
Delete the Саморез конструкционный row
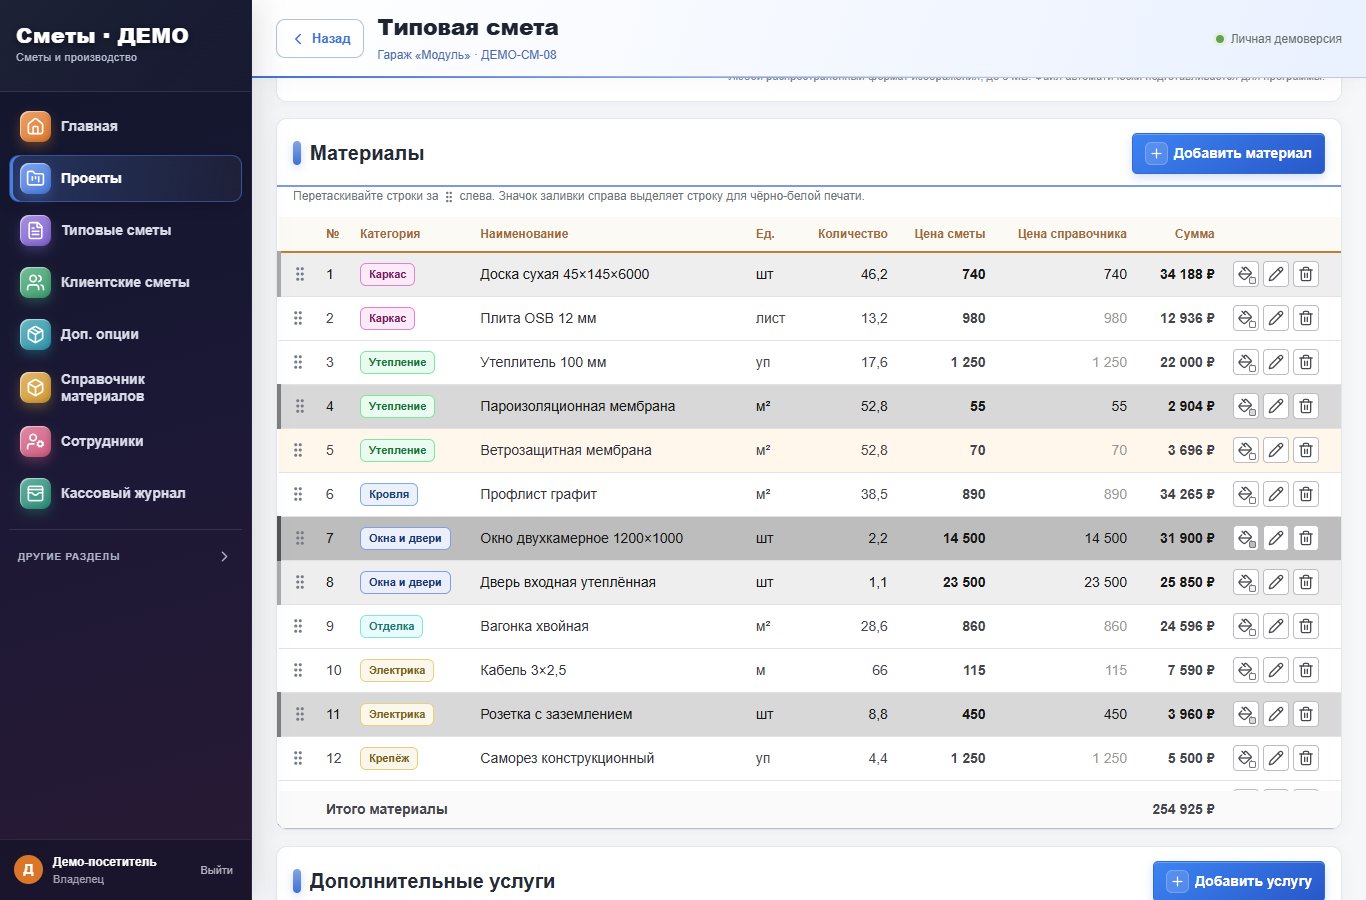coord(1306,758)
